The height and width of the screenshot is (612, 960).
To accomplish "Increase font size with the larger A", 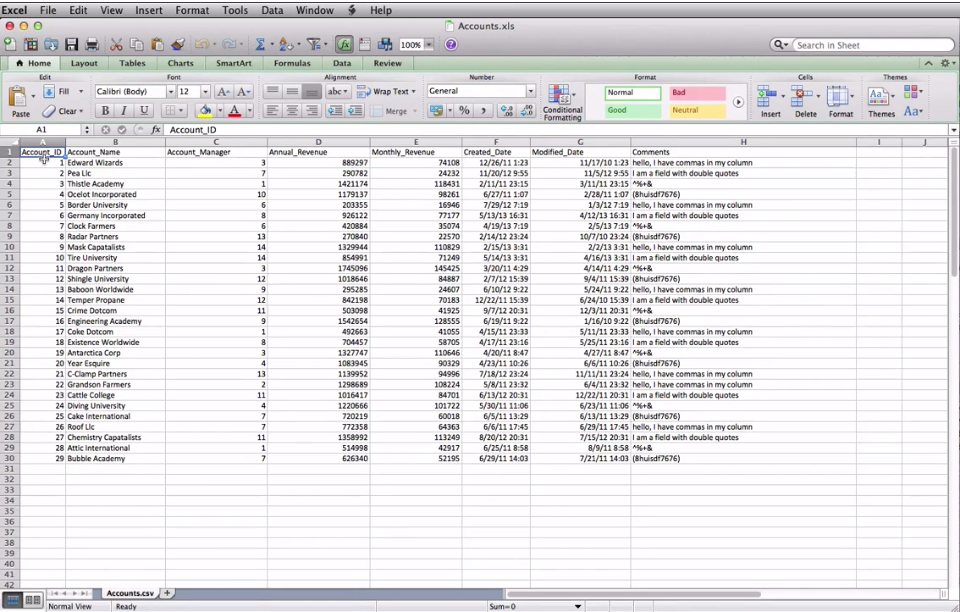I will click(223, 92).
